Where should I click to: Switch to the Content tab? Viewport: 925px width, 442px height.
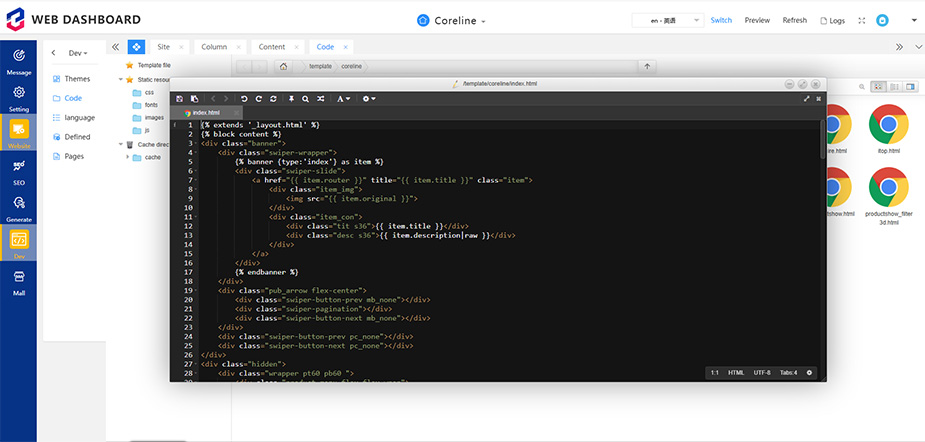(271, 47)
